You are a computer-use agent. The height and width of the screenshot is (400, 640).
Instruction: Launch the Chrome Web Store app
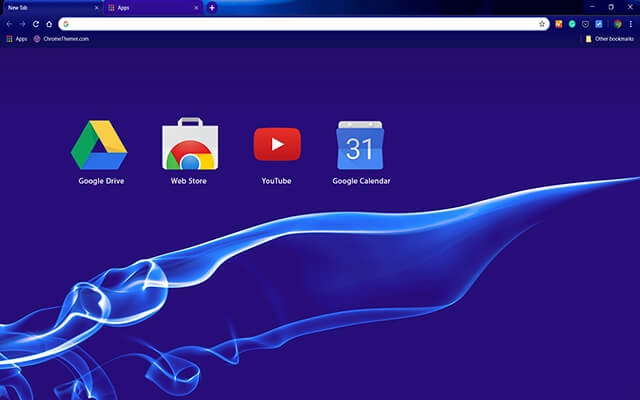click(x=190, y=144)
